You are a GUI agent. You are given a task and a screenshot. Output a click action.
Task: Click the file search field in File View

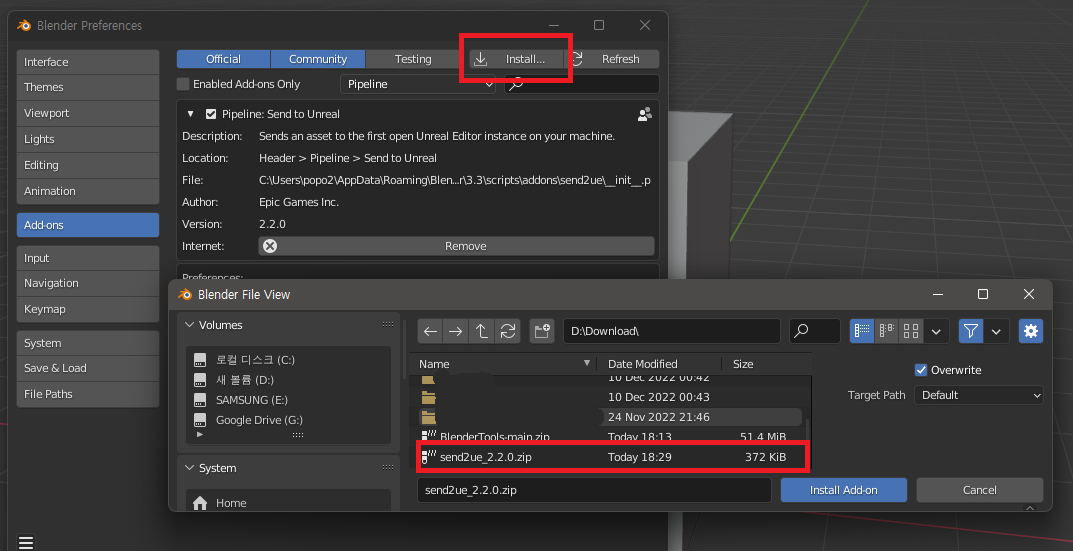point(814,331)
